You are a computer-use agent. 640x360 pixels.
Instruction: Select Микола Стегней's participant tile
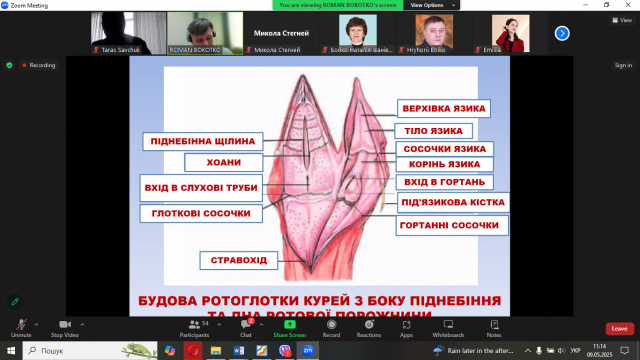(x=281, y=33)
